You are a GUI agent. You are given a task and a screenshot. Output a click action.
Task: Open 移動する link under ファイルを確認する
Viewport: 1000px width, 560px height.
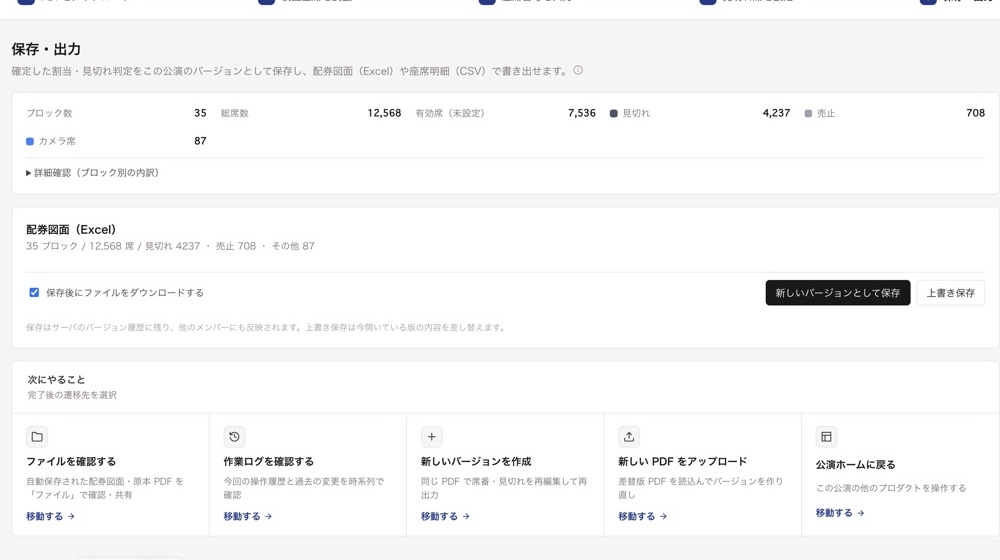(x=50, y=516)
